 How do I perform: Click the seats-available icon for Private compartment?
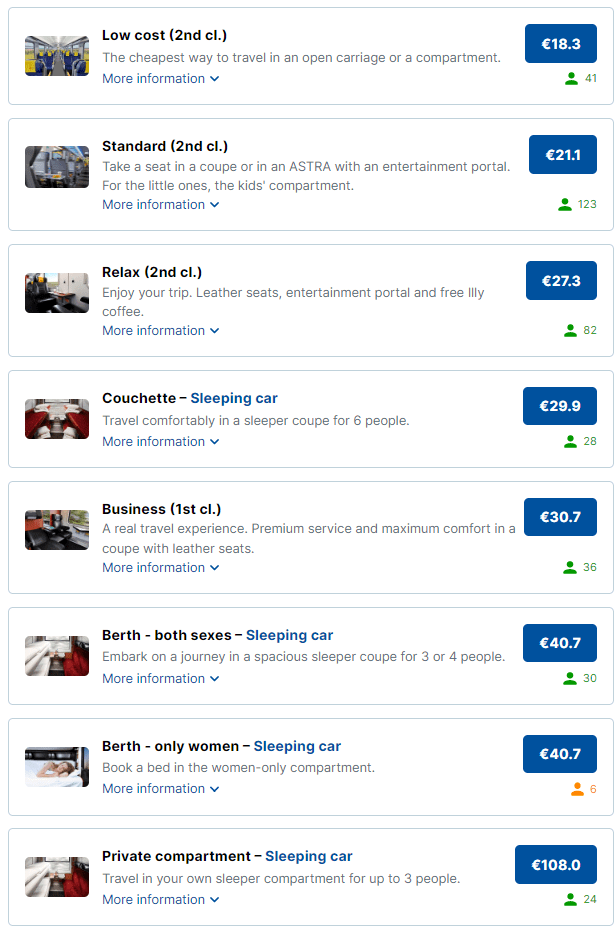coord(571,899)
